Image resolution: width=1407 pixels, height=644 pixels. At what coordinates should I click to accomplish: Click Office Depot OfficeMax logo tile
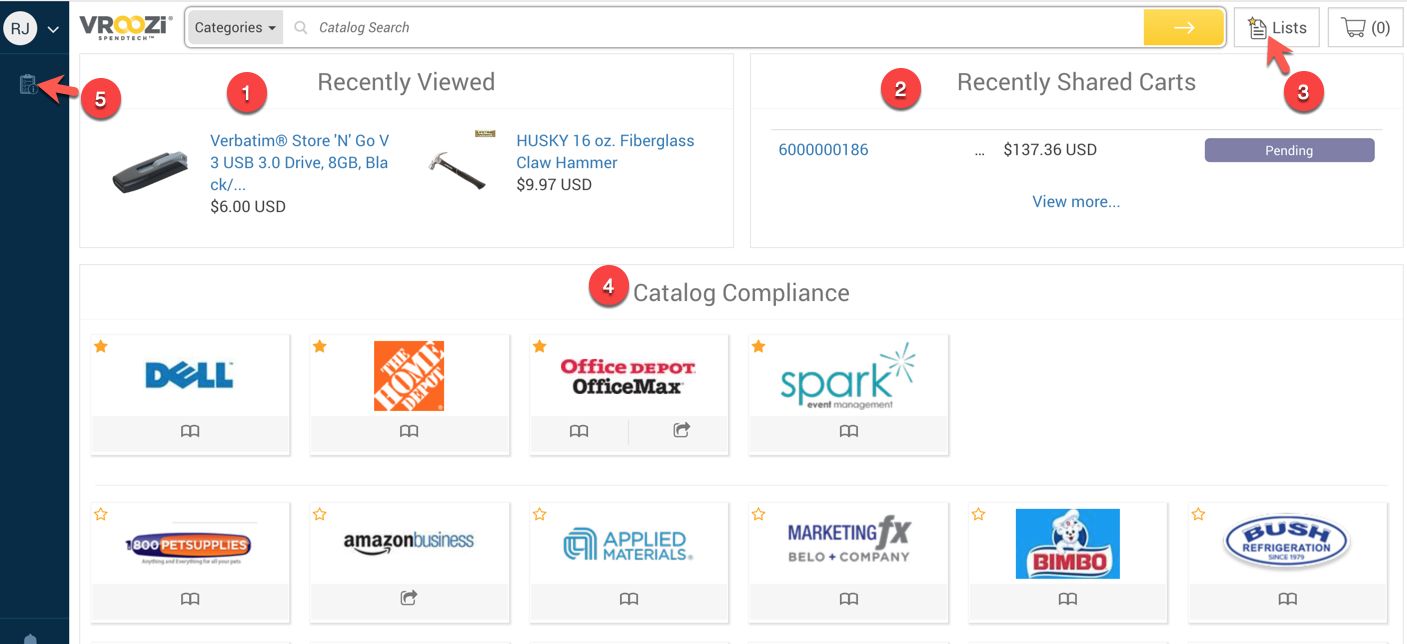628,376
